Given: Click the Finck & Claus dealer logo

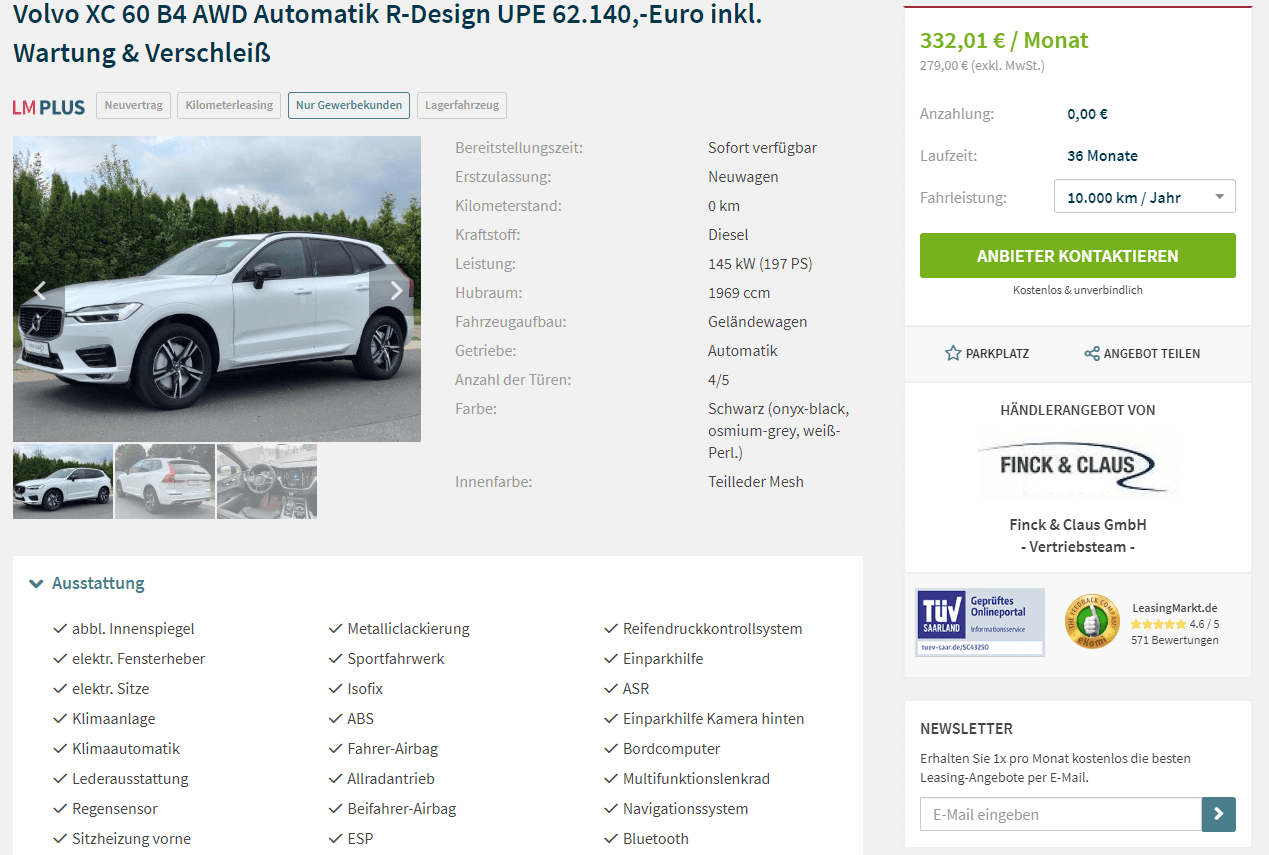Looking at the screenshot, I should (x=1077, y=465).
